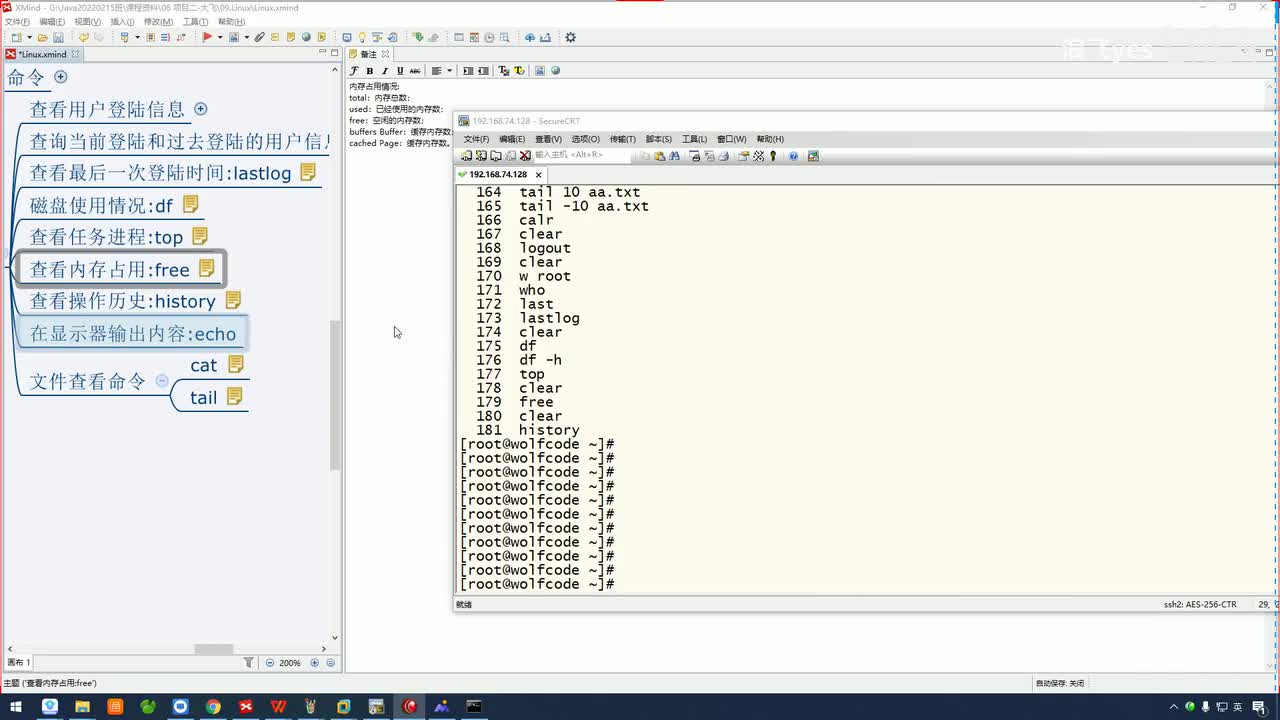Image resolution: width=1280 pixels, height=720 pixels.
Task: Select the 查看操作历史:history topic
Action: click(122, 301)
